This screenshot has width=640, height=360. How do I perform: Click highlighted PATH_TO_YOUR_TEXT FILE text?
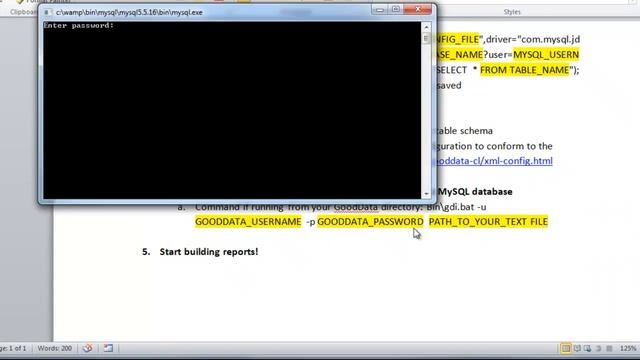tap(488, 222)
